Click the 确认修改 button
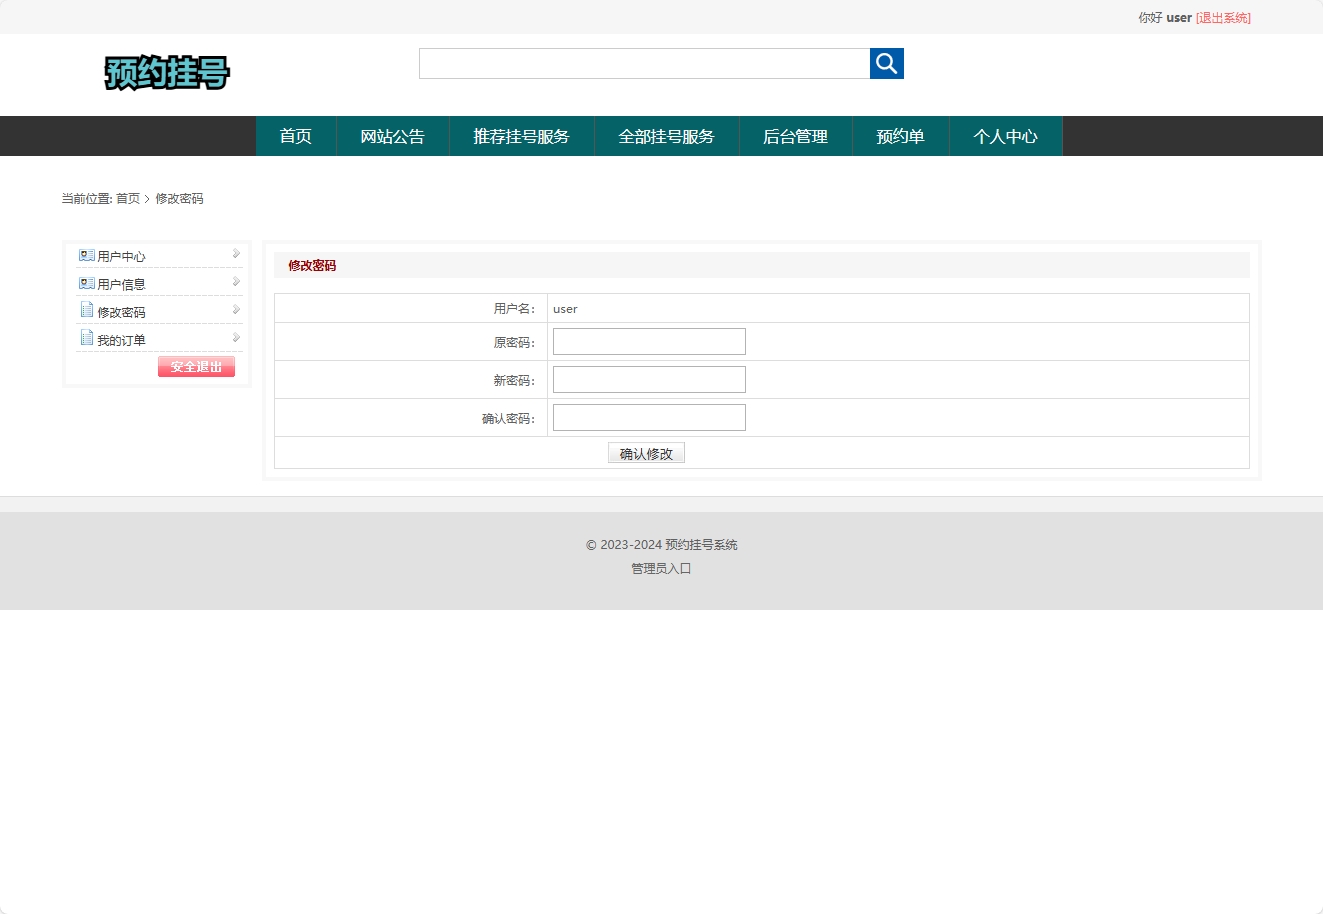 pyautogui.click(x=646, y=452)
